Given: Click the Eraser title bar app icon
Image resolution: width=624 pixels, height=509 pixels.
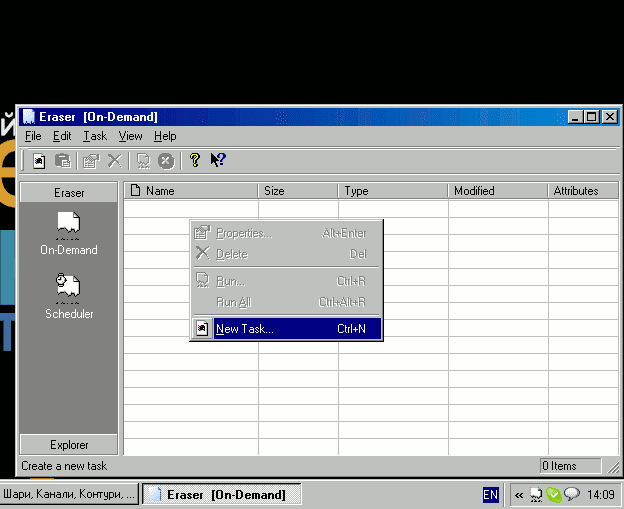Looking at the screenshot, I should point(29,117).
